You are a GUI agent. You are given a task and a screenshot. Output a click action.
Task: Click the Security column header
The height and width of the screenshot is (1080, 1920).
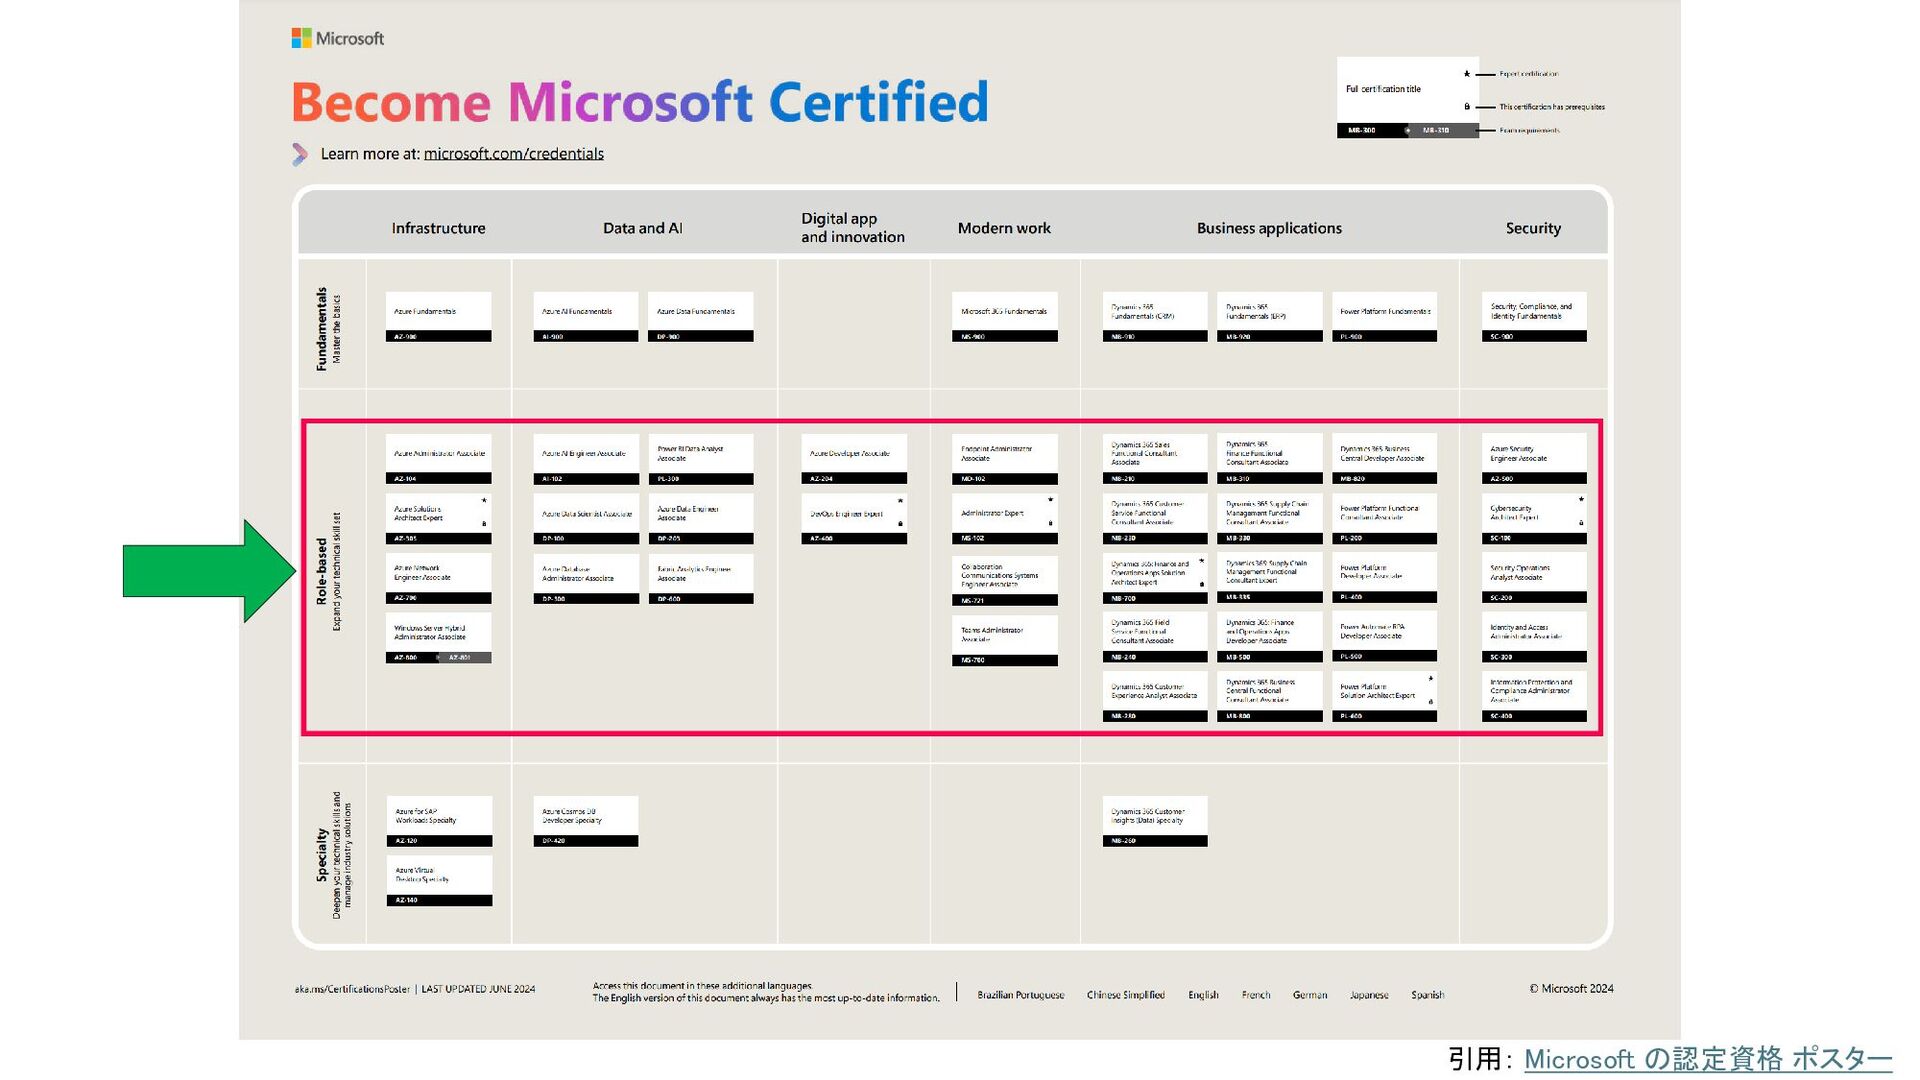[x=1533, y=228]
